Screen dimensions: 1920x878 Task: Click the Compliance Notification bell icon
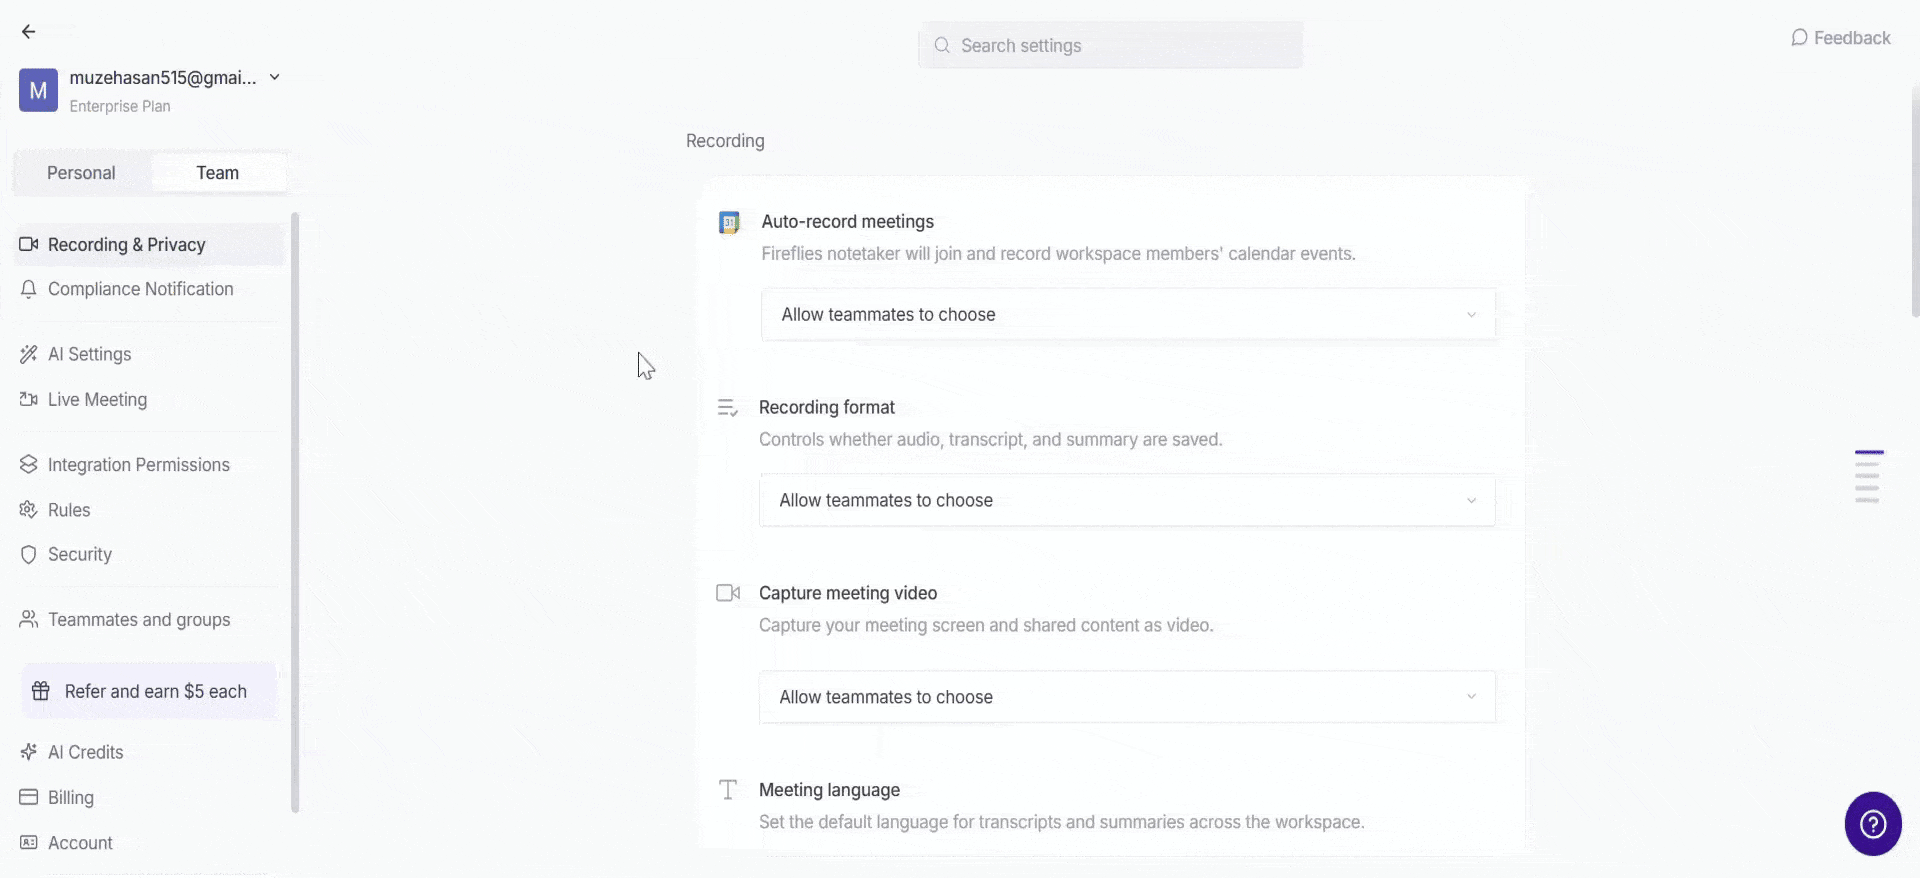(29, 289)
